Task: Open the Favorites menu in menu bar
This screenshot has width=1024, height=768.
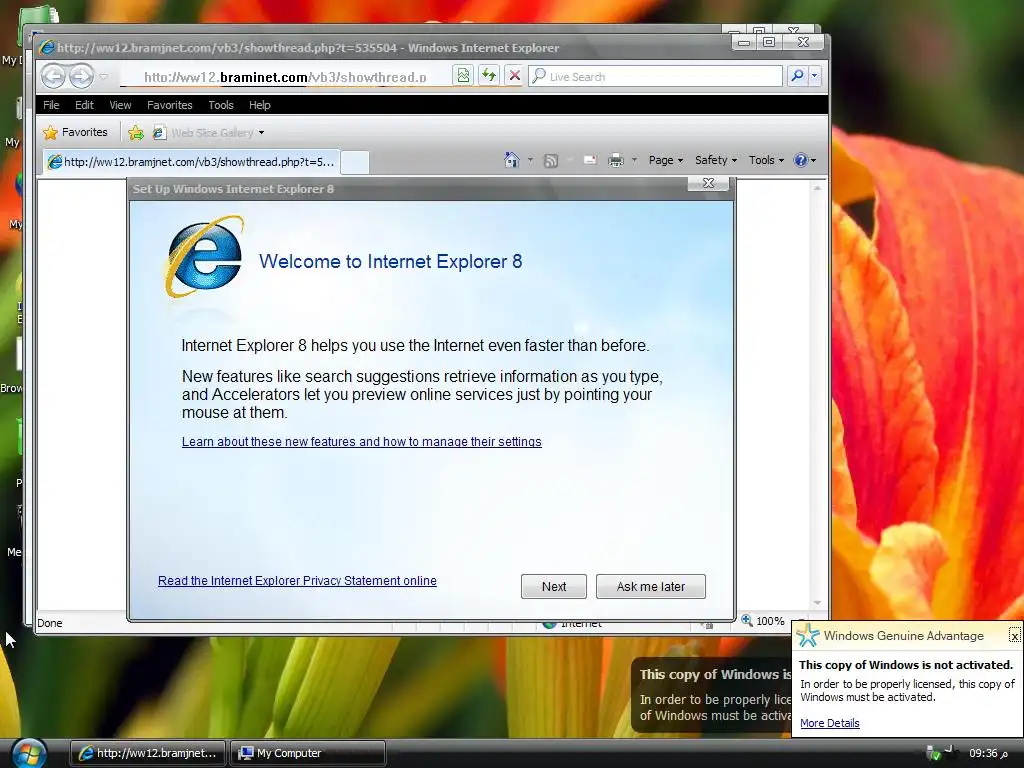Action: tap(170, 105)
